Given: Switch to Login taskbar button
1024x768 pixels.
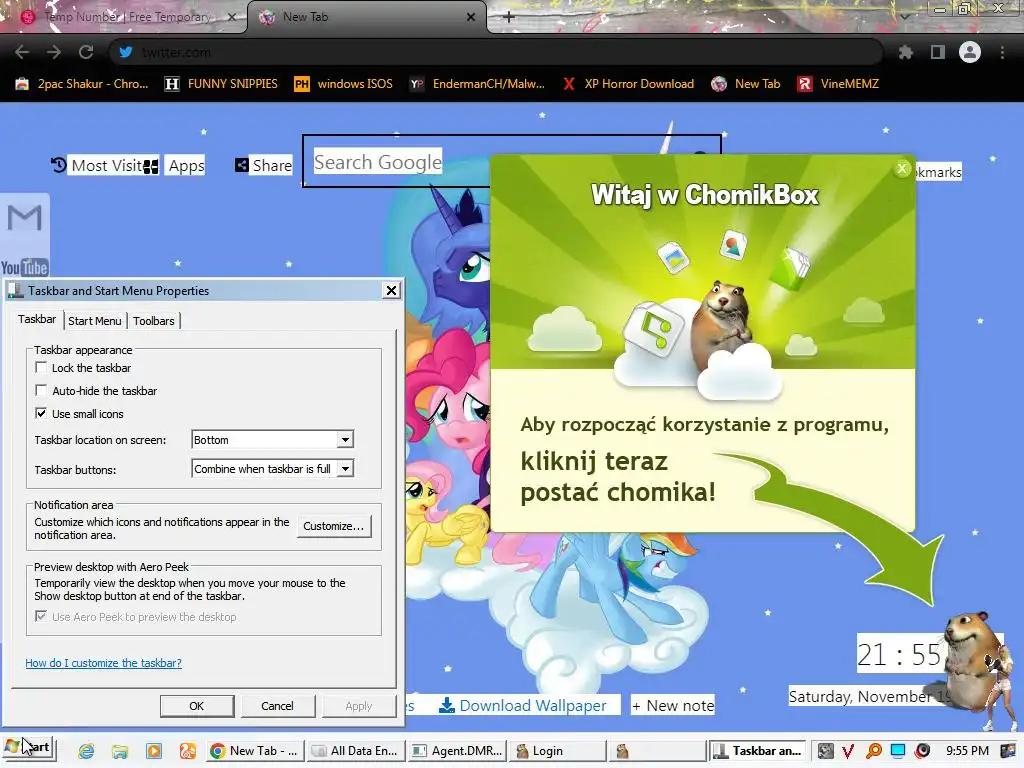Looking at the screenshot, I should [x=558, y=751].
